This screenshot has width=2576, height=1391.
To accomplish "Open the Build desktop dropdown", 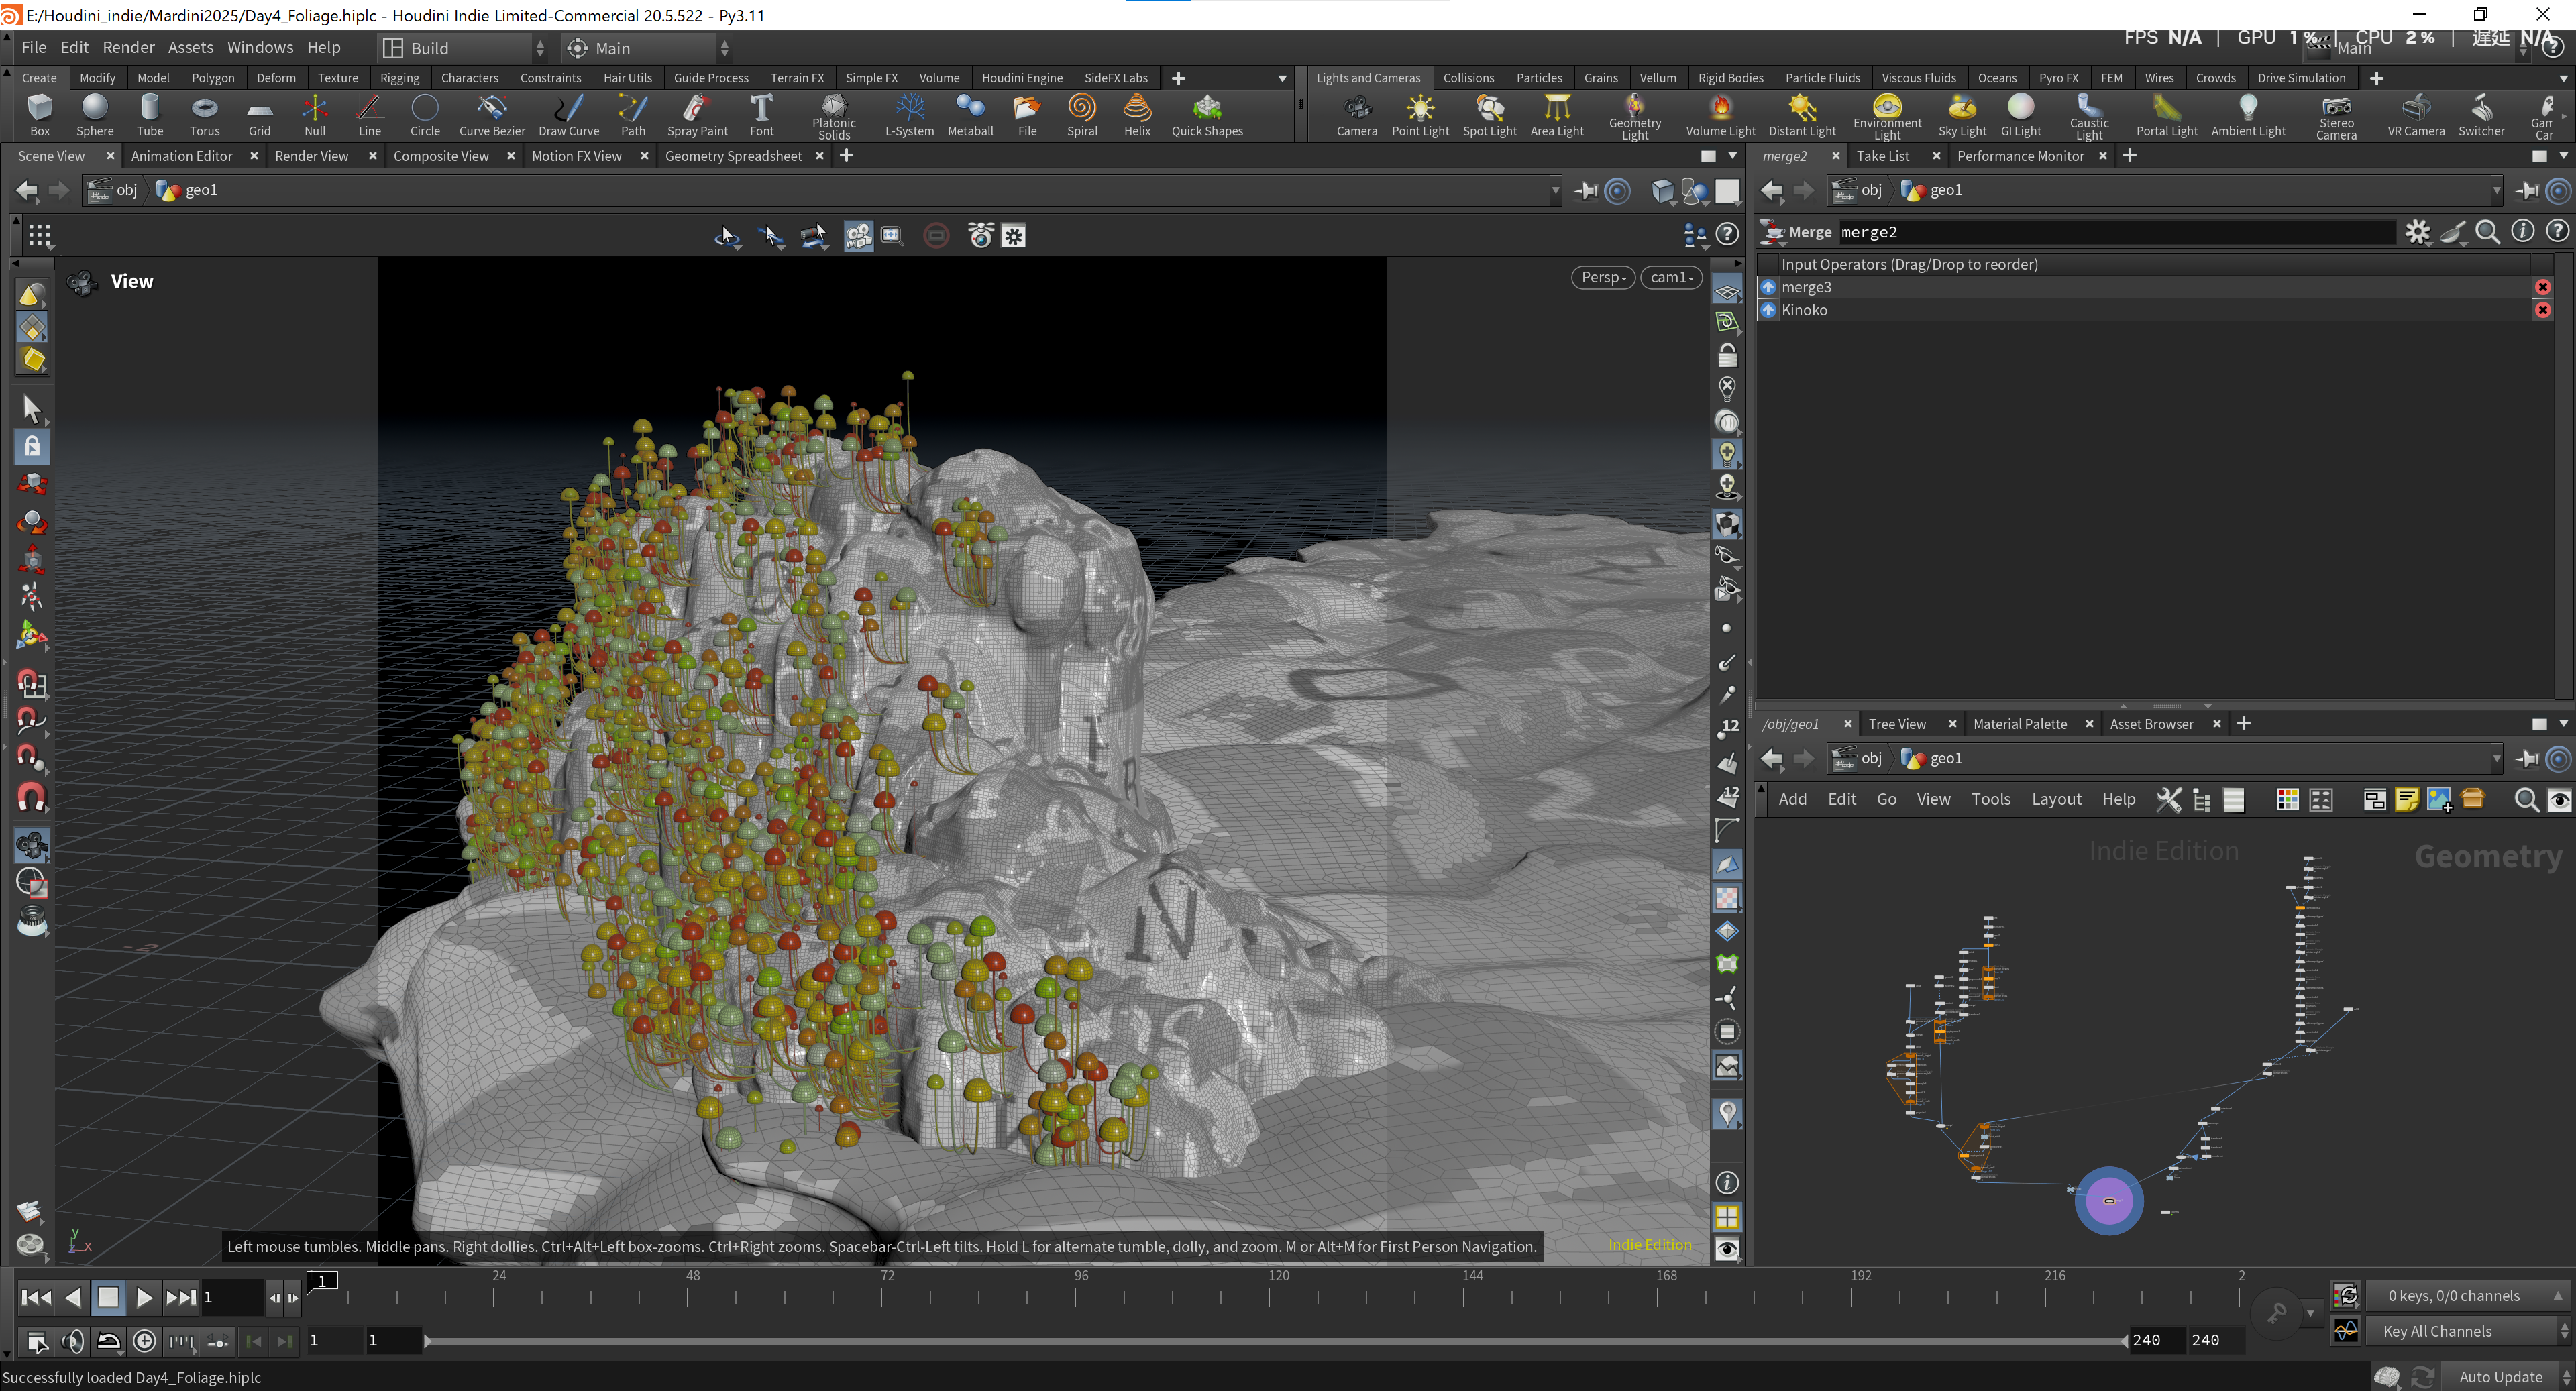I will (464, 48).
